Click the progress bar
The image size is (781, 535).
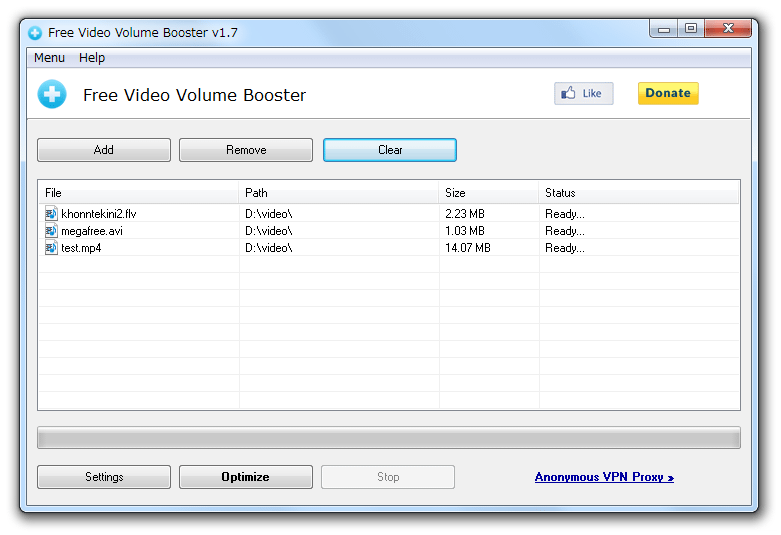tap(389, 437)
